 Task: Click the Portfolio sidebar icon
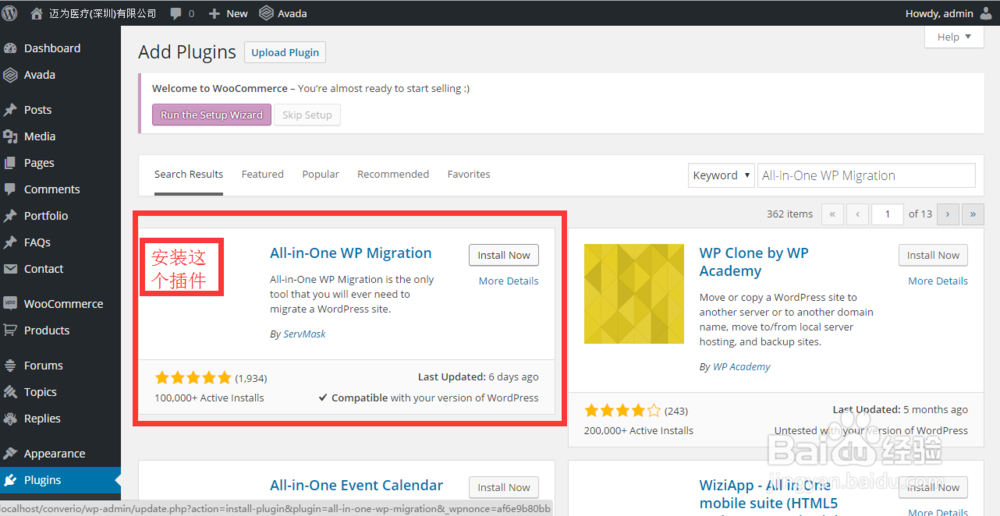click(10, 216)
